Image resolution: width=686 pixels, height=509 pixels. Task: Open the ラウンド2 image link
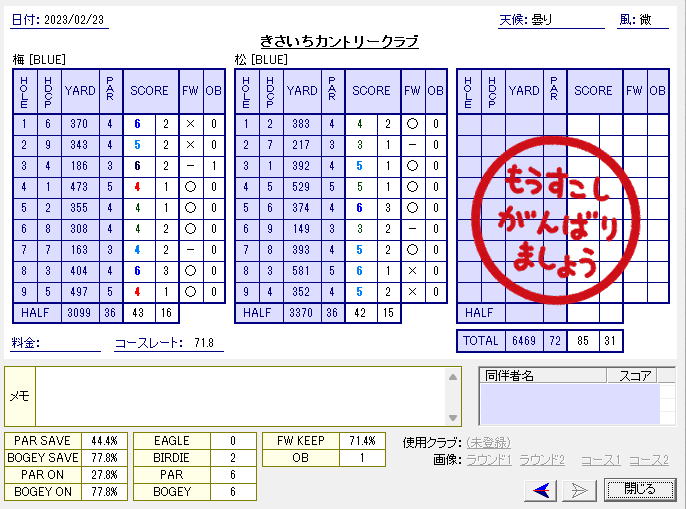coord(542,460)
